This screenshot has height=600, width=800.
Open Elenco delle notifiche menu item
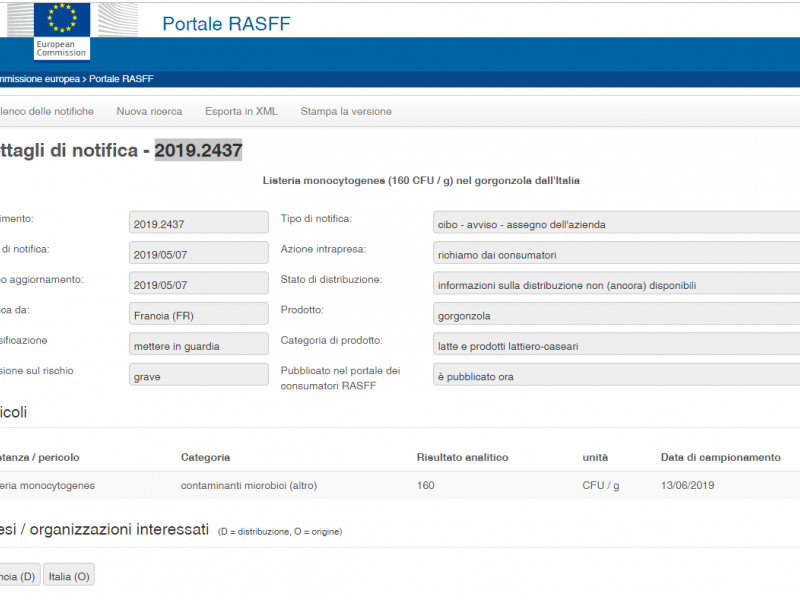tap(46, 111)
